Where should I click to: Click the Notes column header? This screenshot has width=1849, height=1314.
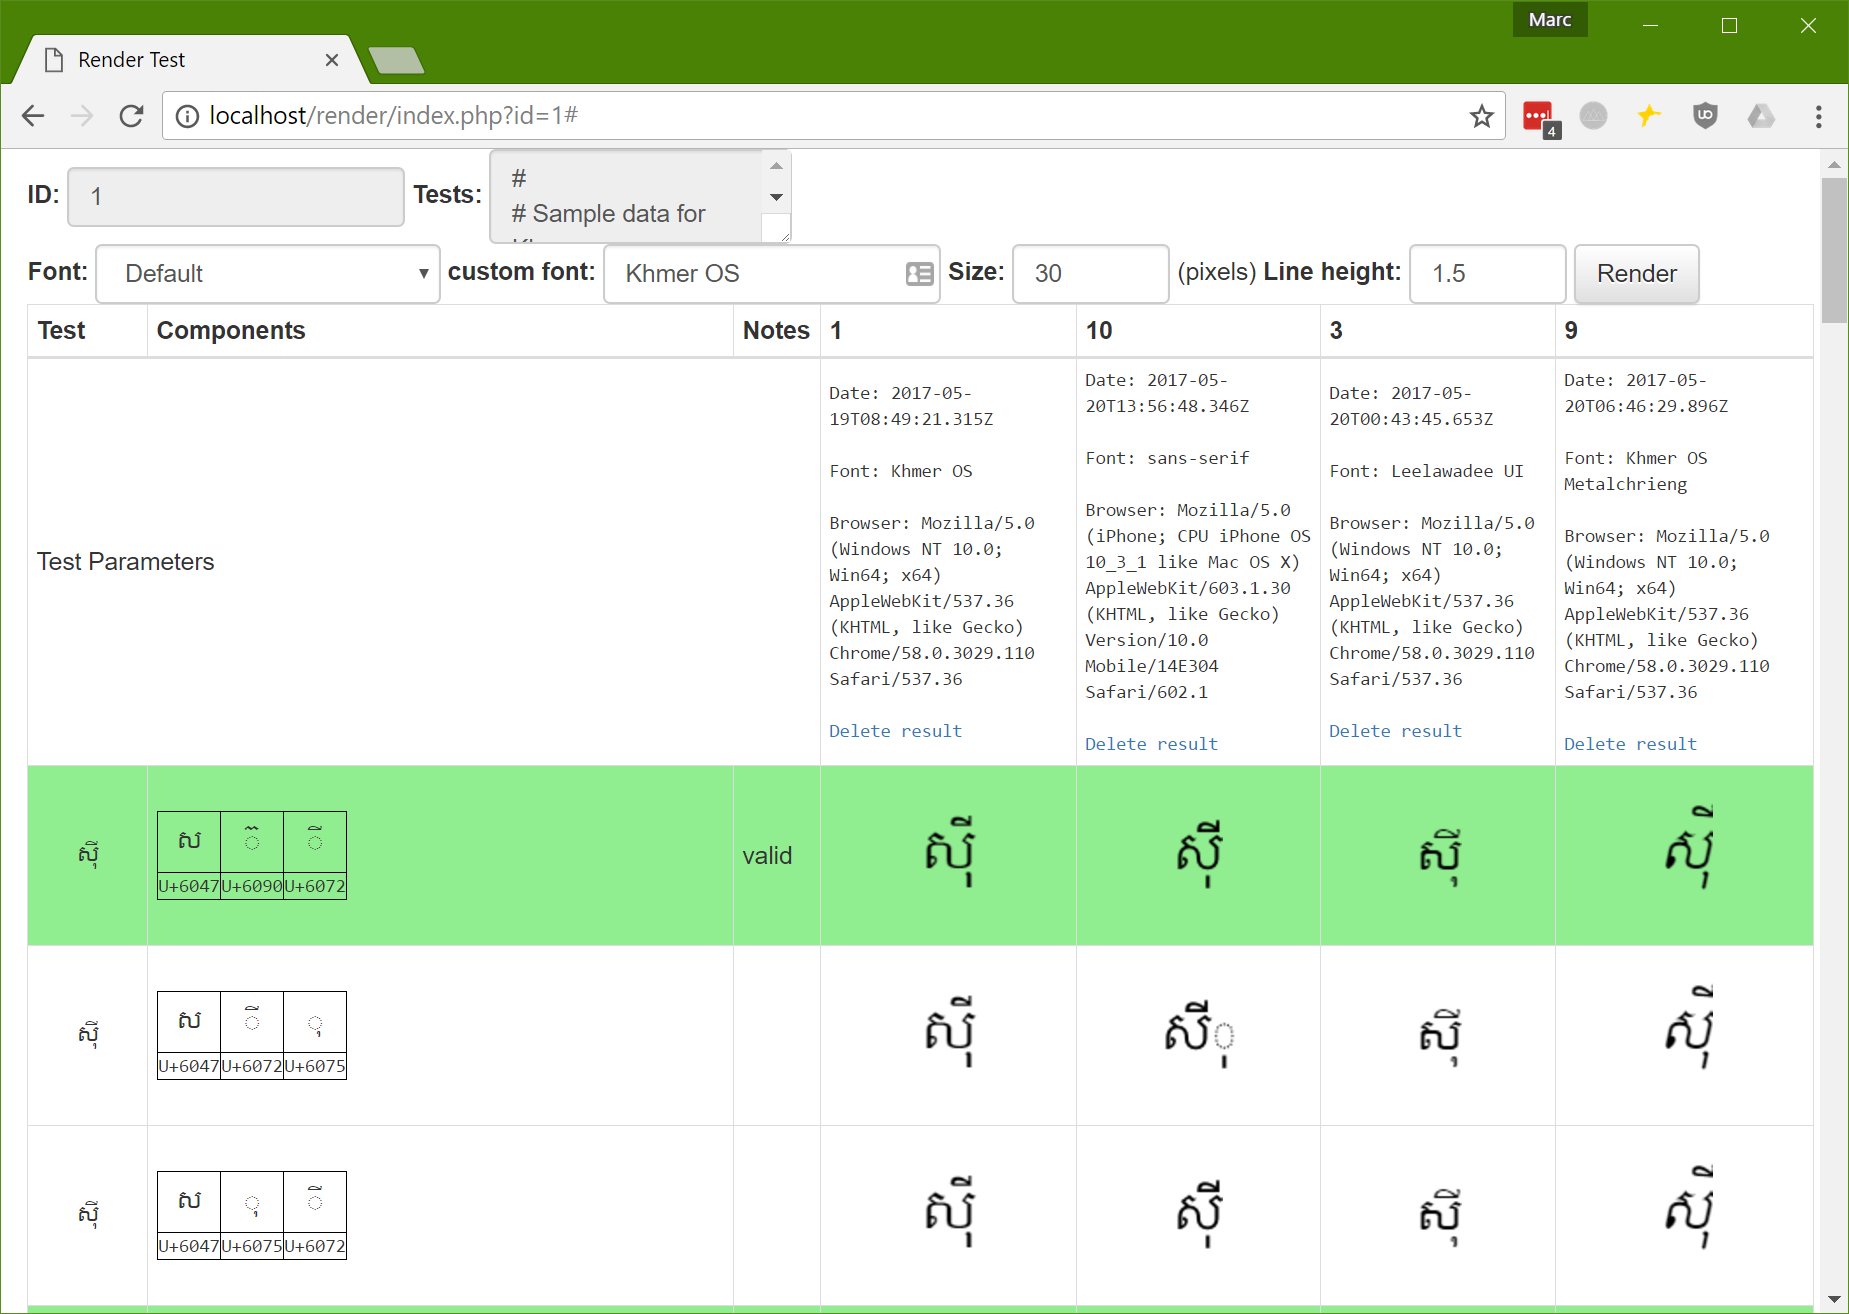(x=776, y=331)
